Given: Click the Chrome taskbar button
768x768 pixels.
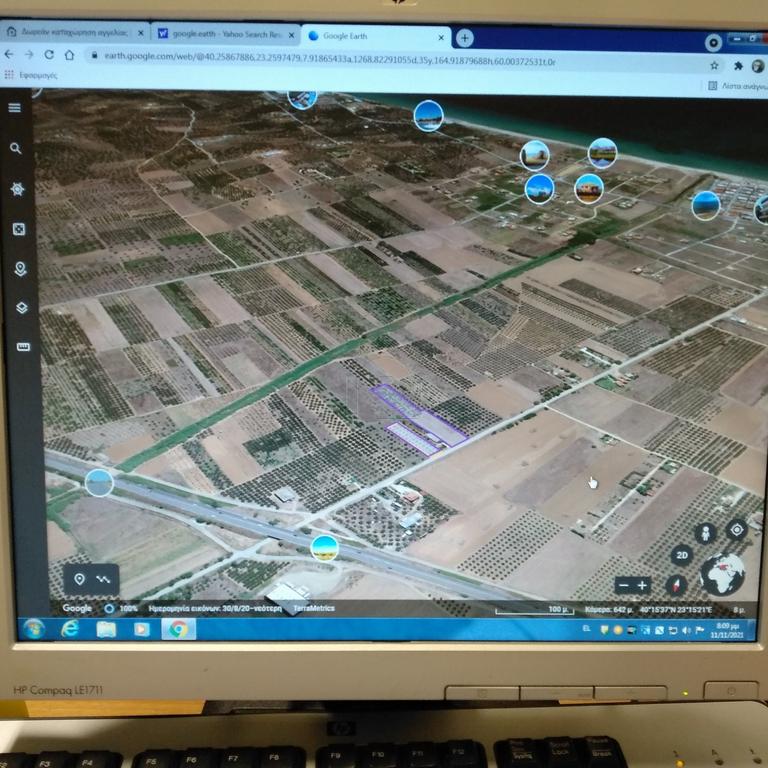Looking at the screenshot, I should pos(179,629).
